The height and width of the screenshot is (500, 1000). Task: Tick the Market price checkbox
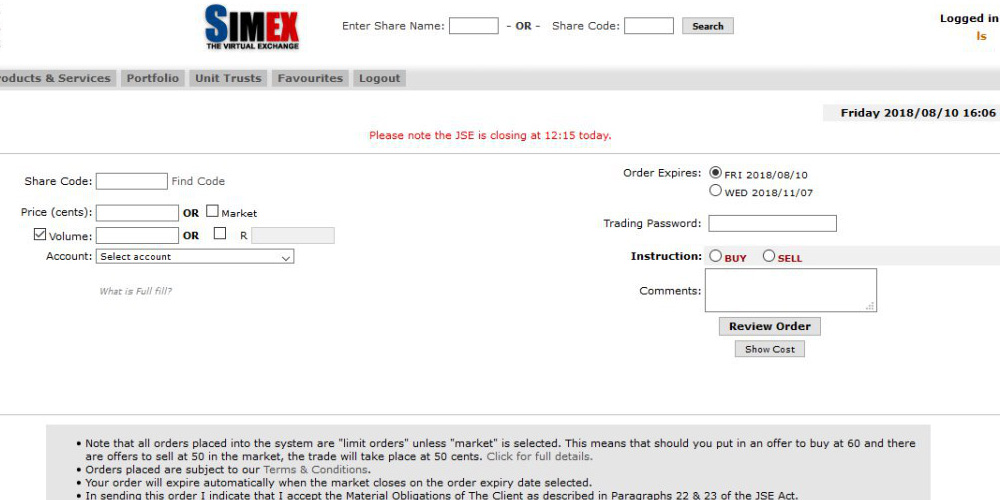(x=212, y=211)
